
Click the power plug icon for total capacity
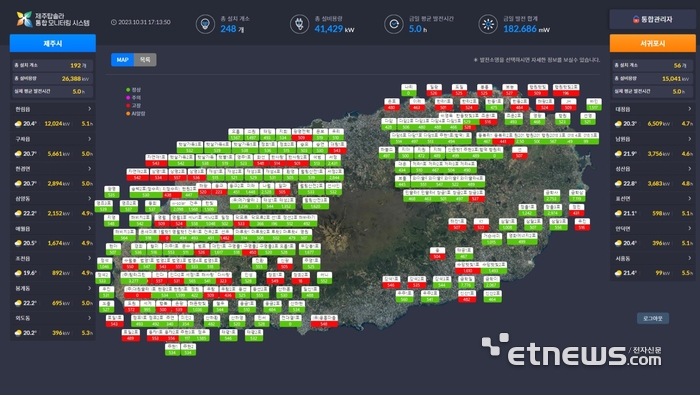[x=300, y=24]
